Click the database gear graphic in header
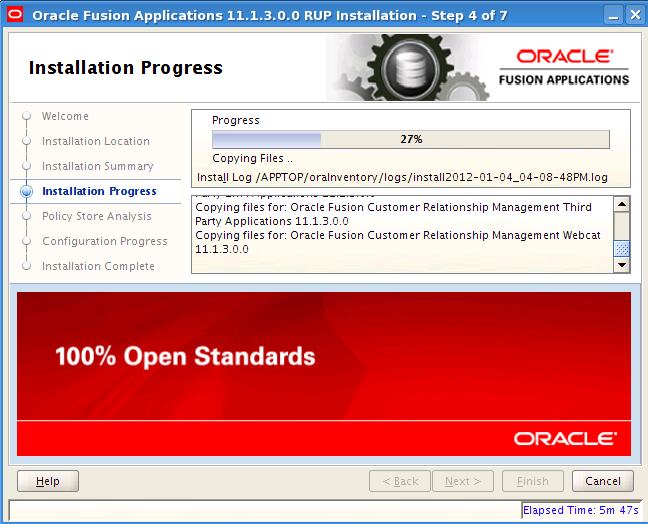 click(x=410, y=67)
